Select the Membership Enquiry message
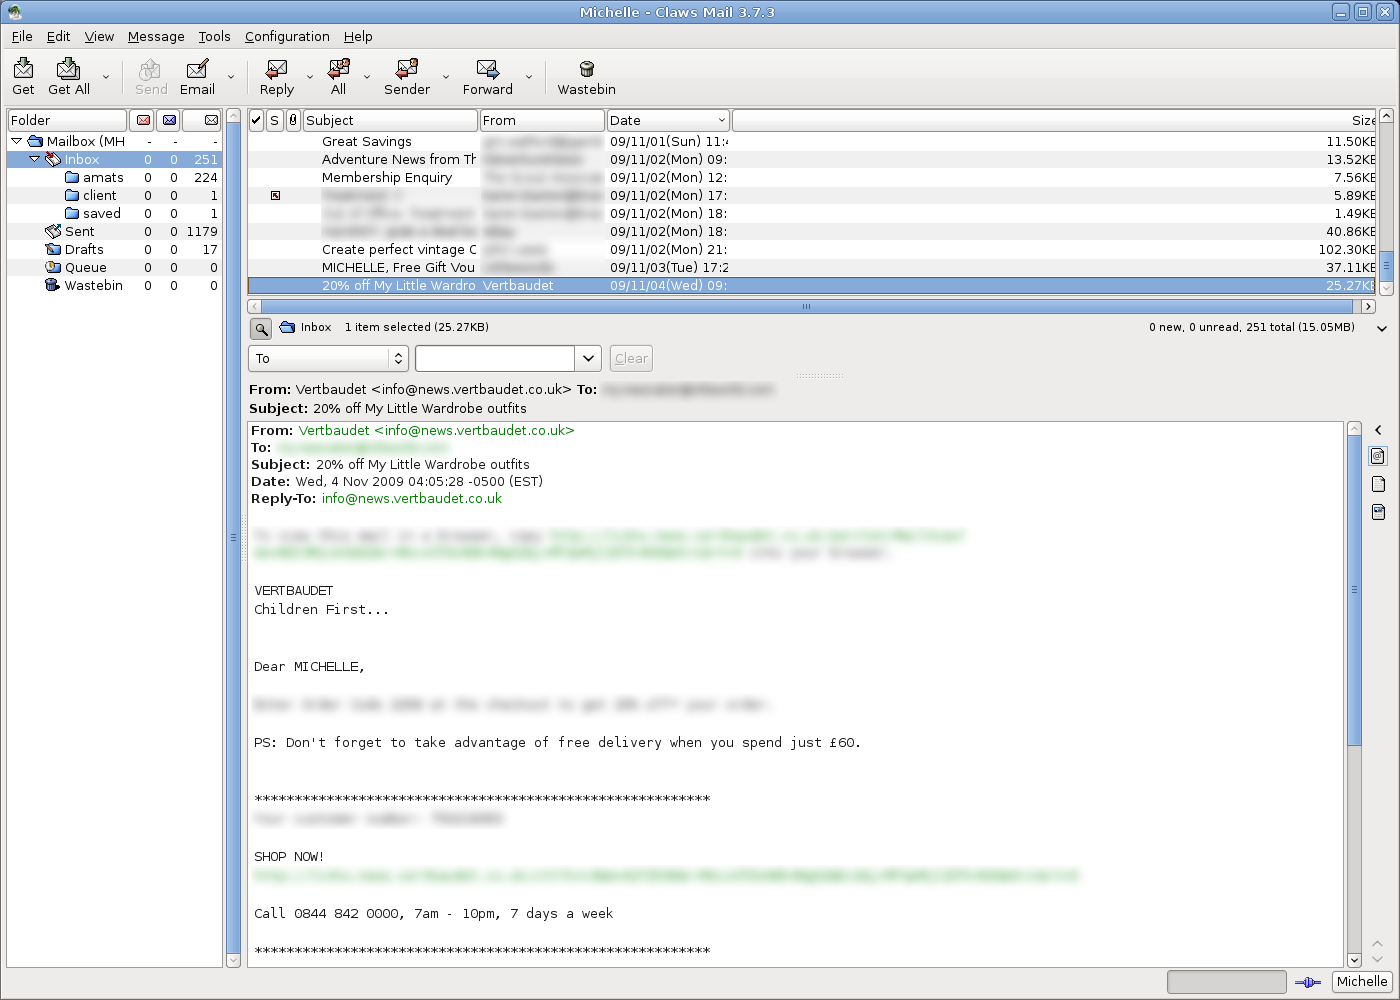1400x1000 pixels. [x=812, y=177]
